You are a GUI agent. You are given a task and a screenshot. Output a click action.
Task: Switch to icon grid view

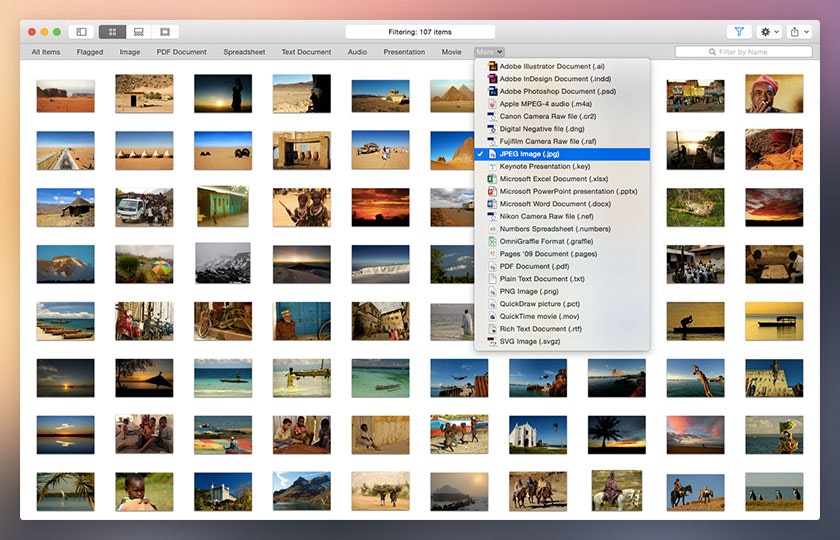(112, 32)
